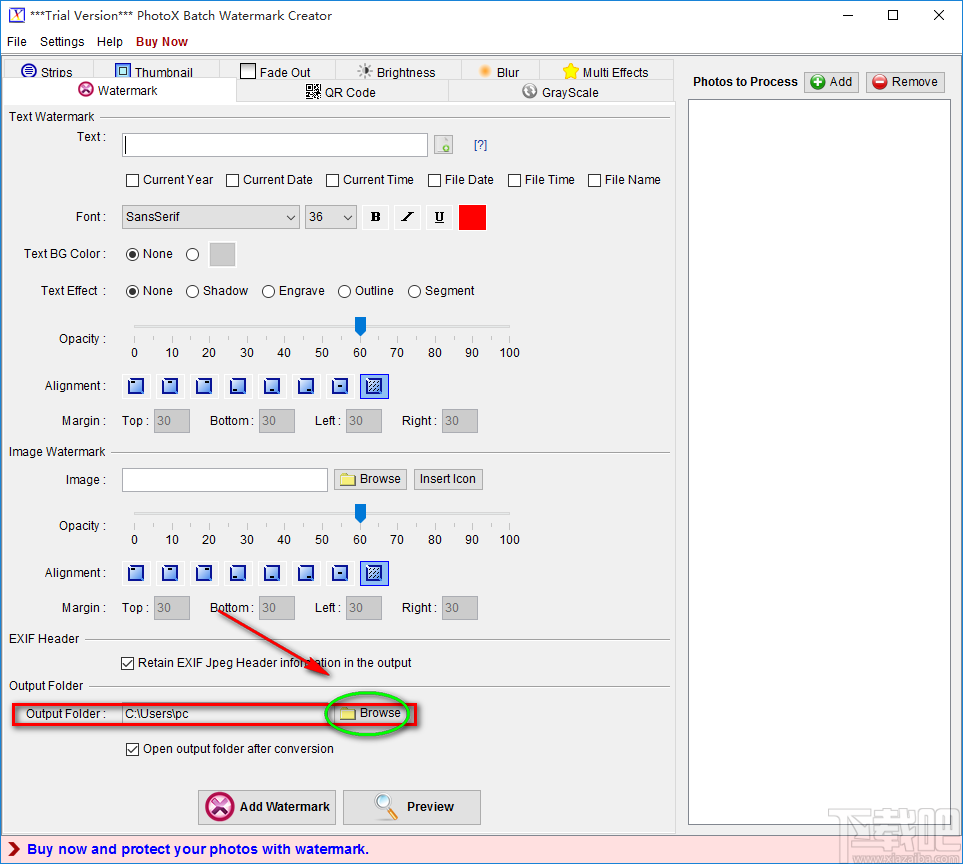
Task: Open the Multi Effects tab
Action: tap(606, 71)
